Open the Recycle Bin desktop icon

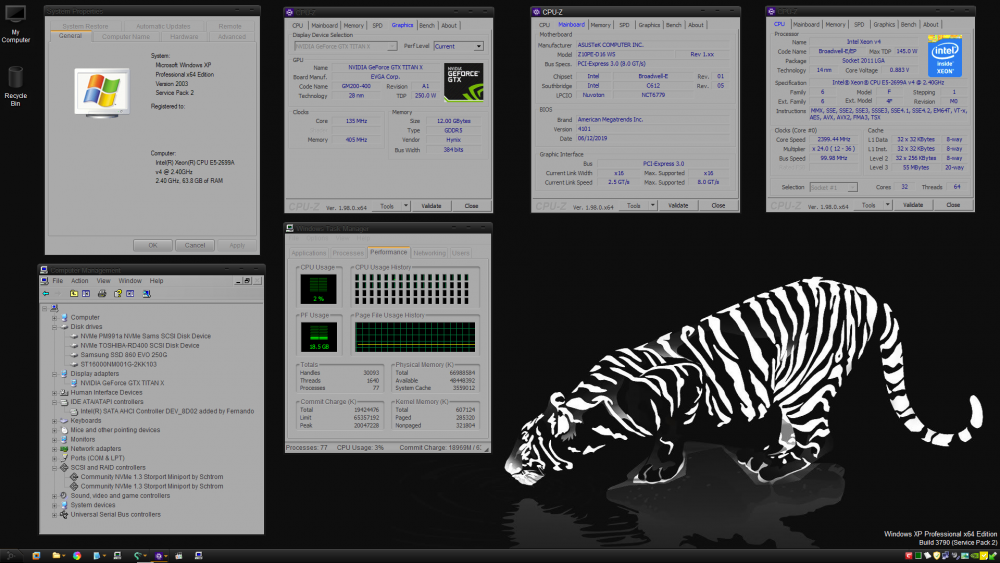[x=16, y=78]
